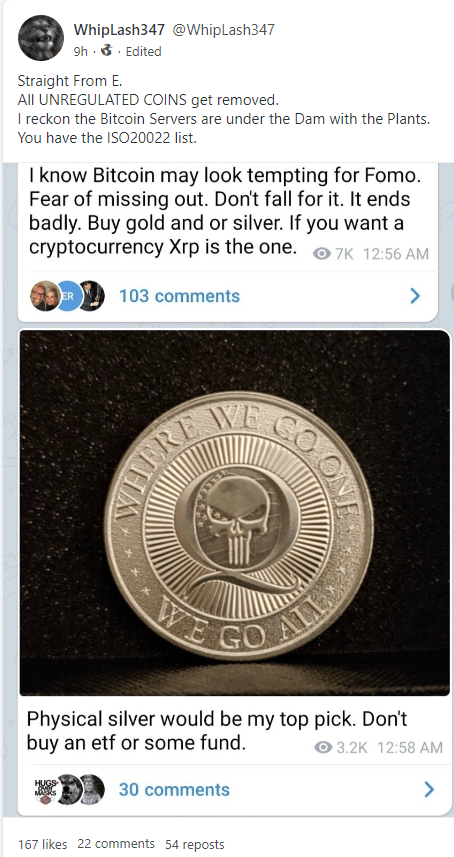Open the statue commenter avatar beside 30 comments
454x857 pixels.
(91, 789)
